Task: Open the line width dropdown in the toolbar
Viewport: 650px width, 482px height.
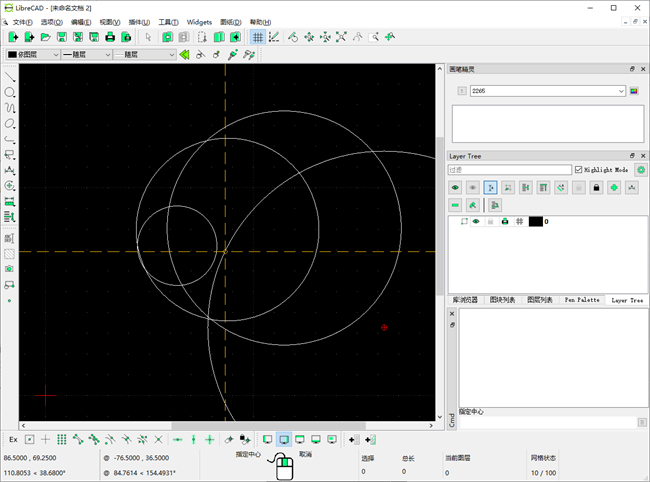Action: tap(86, 54)
